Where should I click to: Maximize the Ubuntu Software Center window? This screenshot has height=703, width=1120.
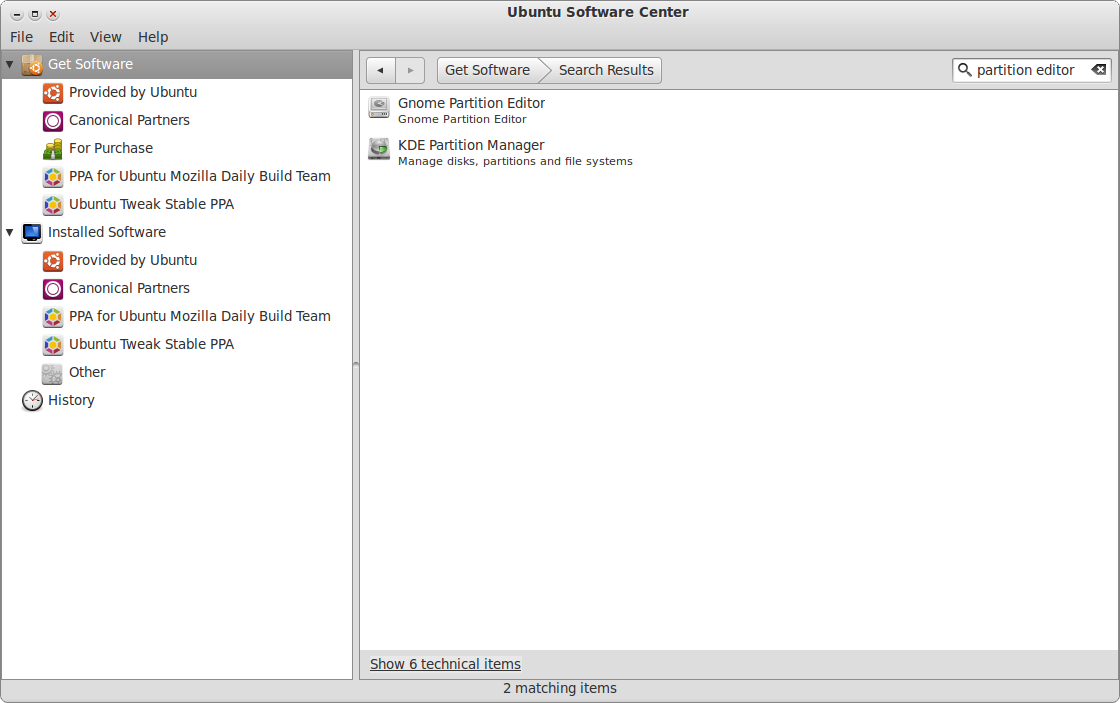tap(35, 14)
